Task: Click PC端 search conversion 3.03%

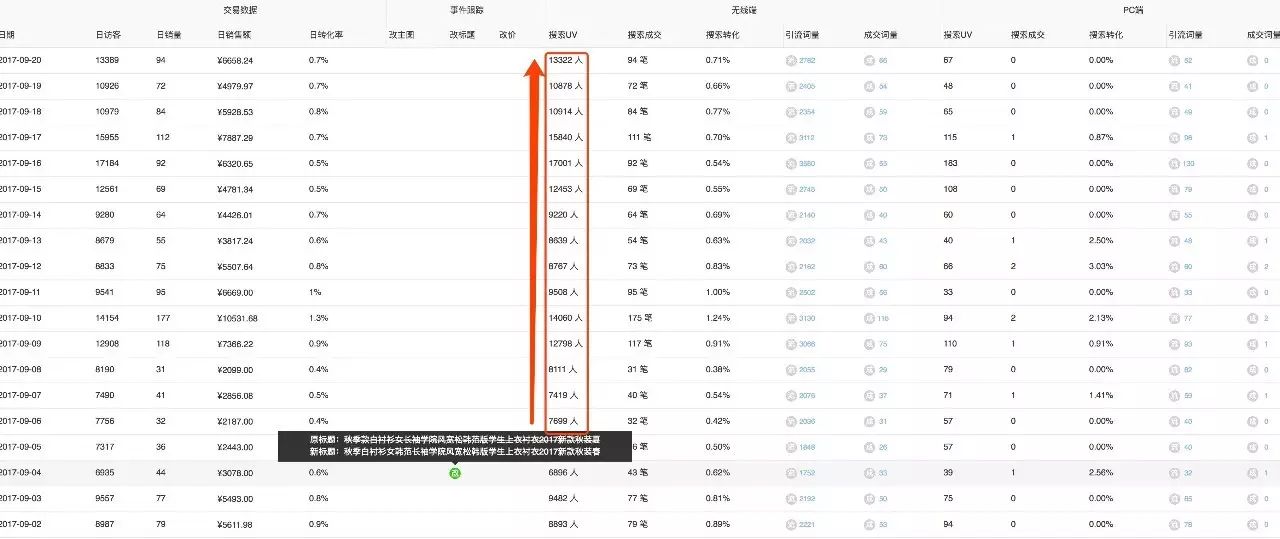Action: tap(1101, 267)
